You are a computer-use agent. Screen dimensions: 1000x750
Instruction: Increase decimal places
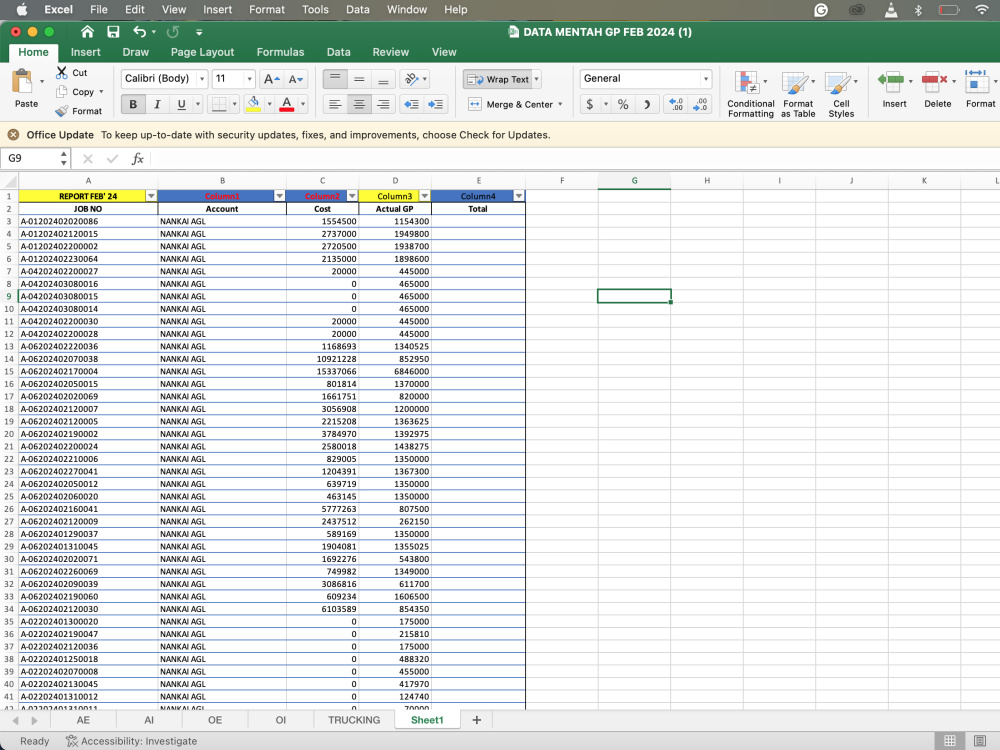676,104
